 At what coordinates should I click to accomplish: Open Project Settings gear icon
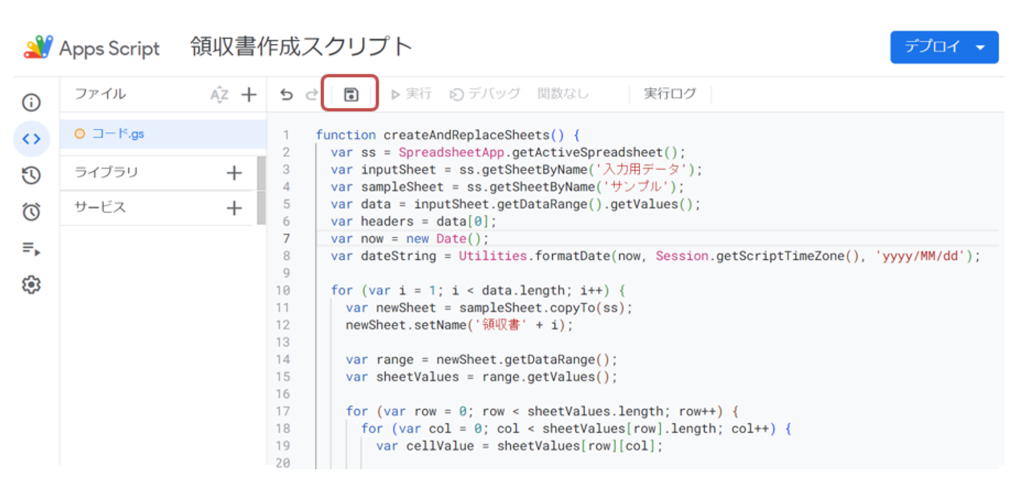(31, 285)
